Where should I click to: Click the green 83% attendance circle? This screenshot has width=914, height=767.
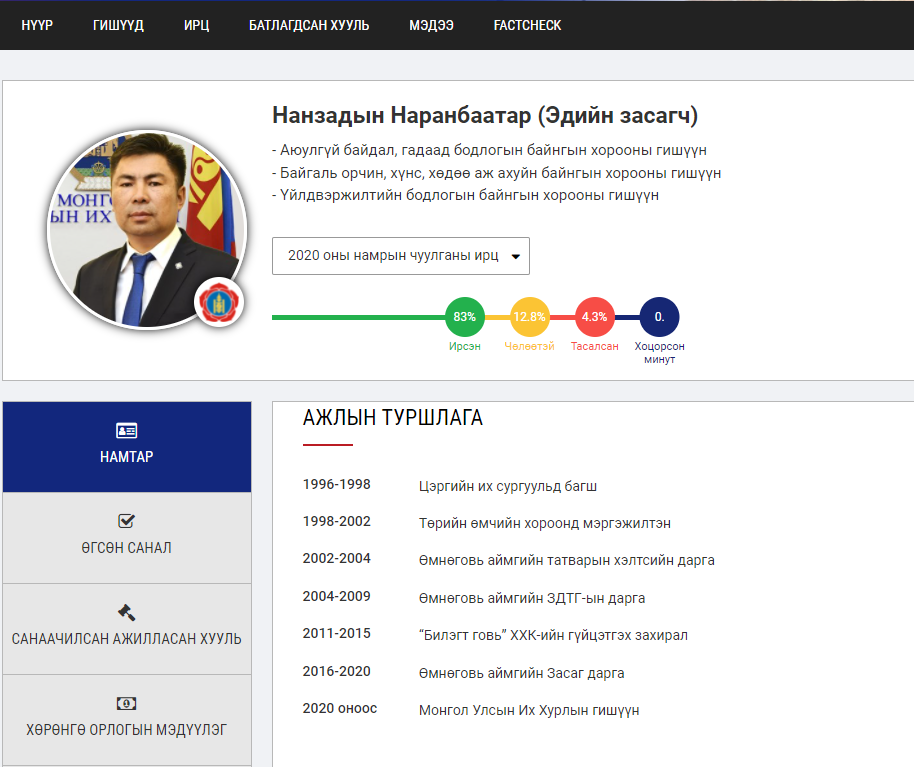tap(465, 317)
